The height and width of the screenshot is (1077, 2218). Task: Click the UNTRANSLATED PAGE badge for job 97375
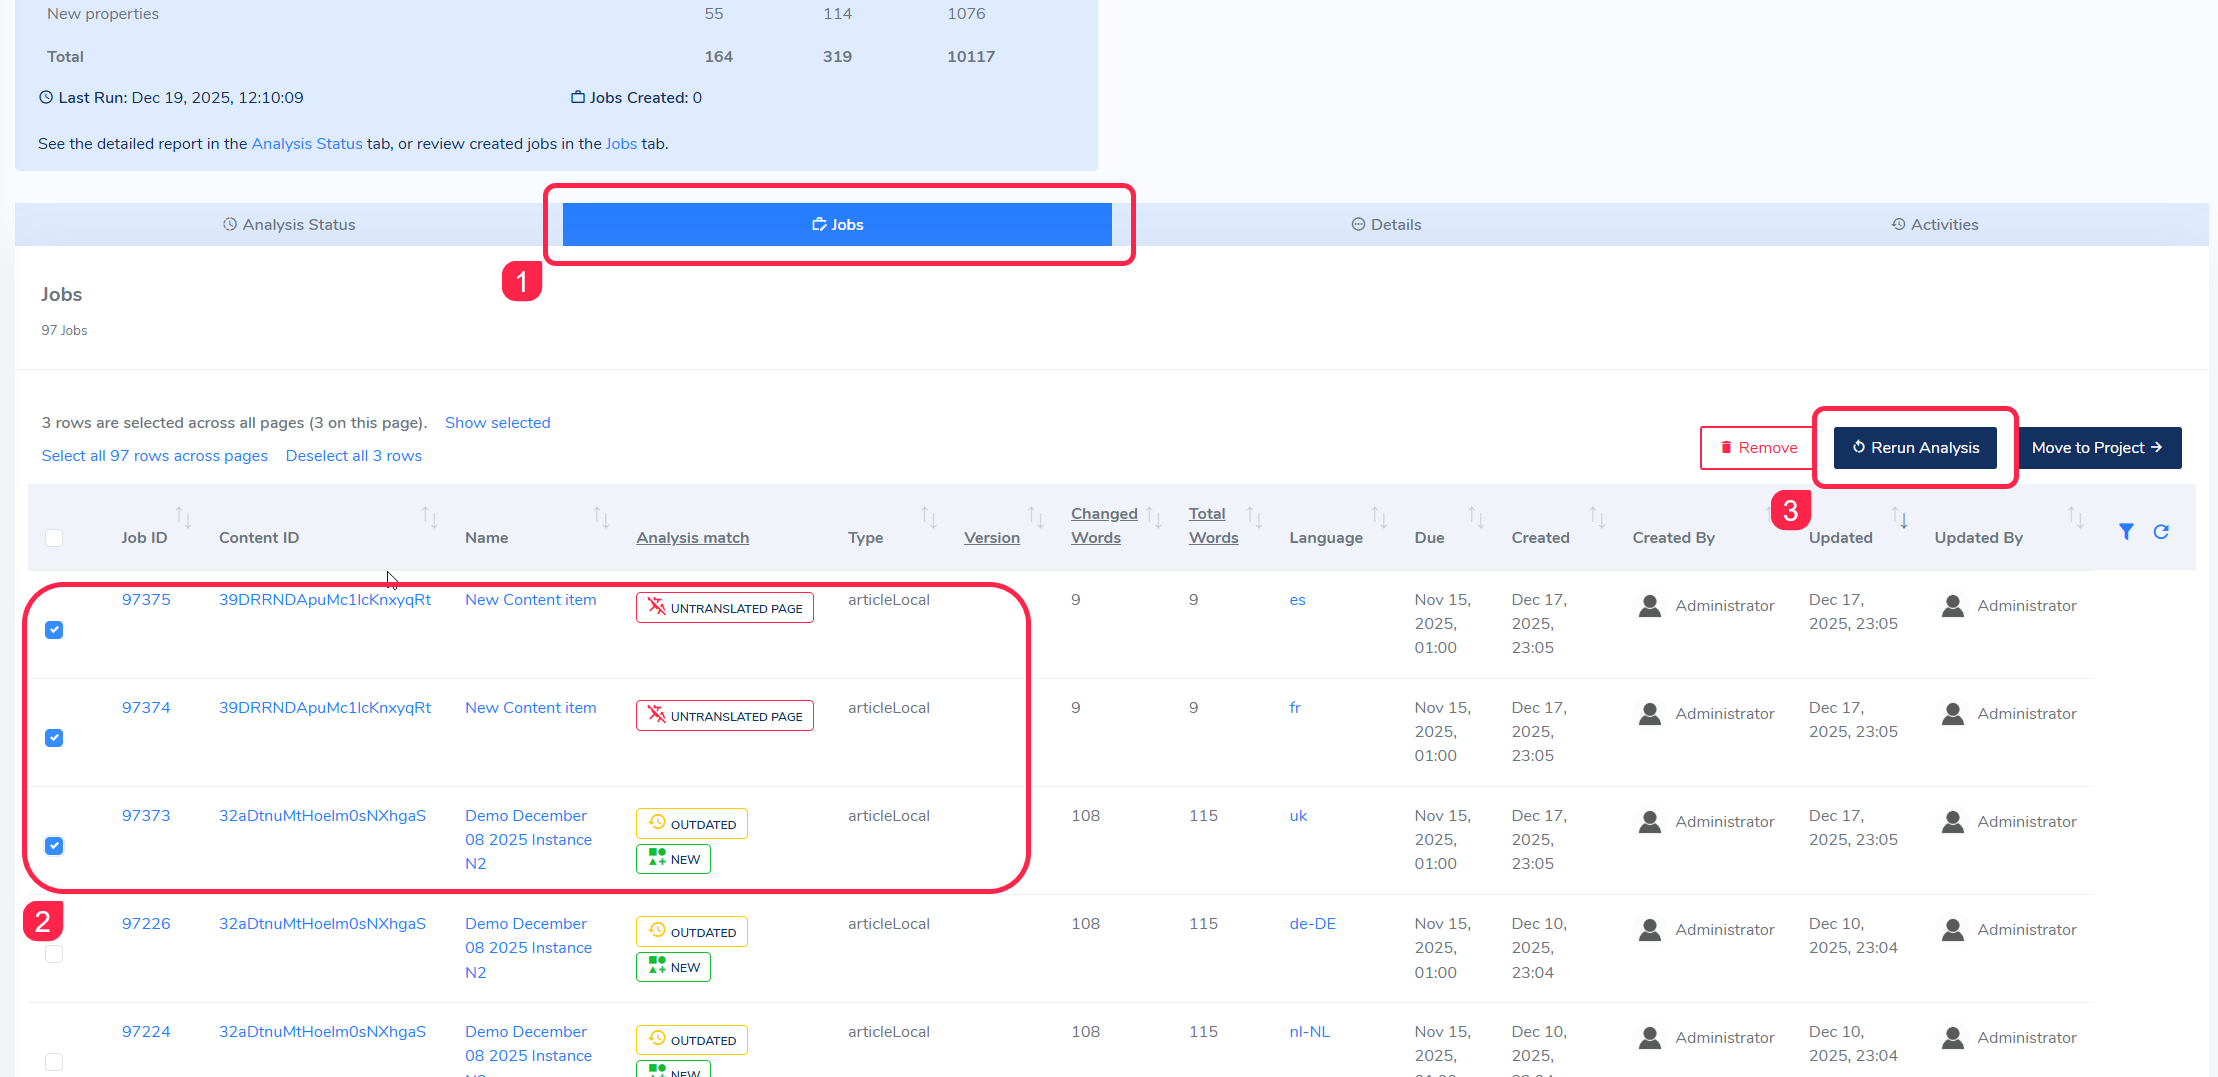pyautogui.click(x=725, y=608)
